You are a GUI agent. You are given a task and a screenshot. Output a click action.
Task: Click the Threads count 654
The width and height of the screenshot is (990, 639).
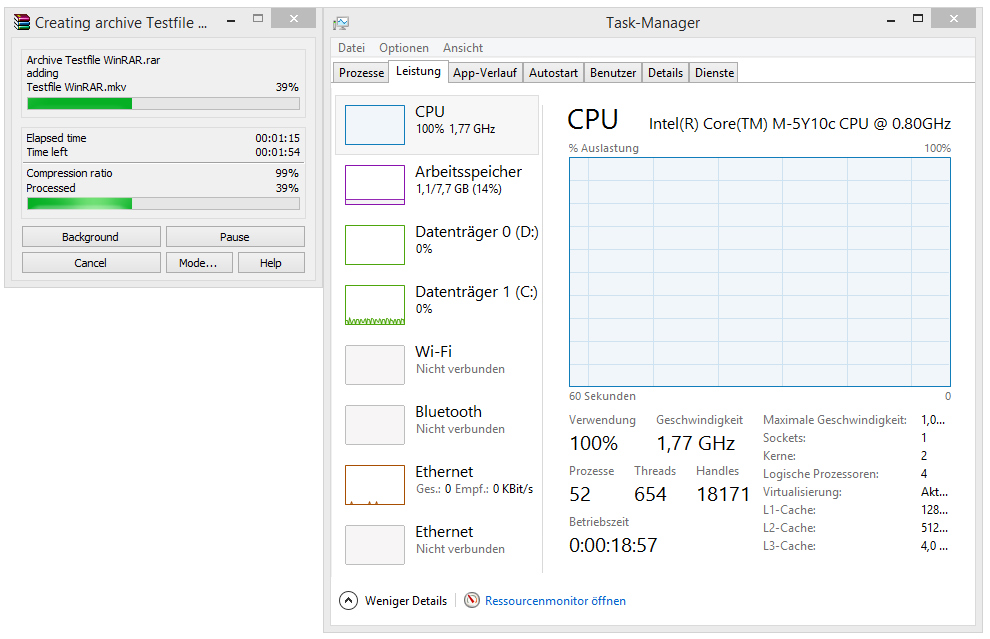tap(650, 494)
